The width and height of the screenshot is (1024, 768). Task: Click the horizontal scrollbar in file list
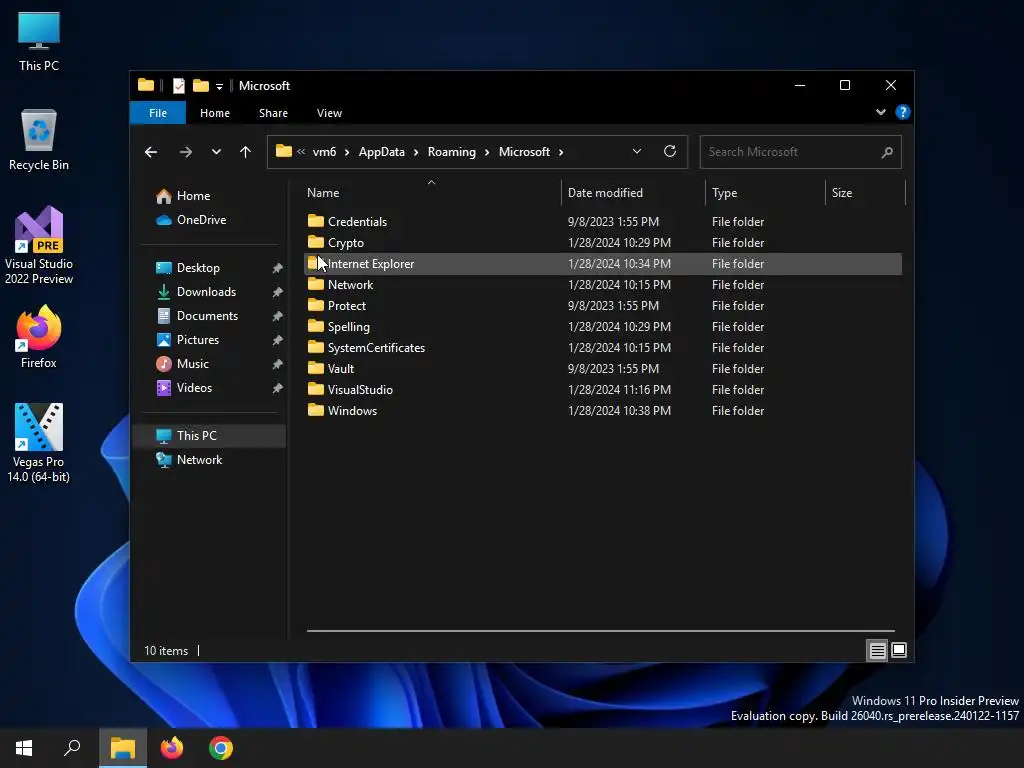coord(601,632)
